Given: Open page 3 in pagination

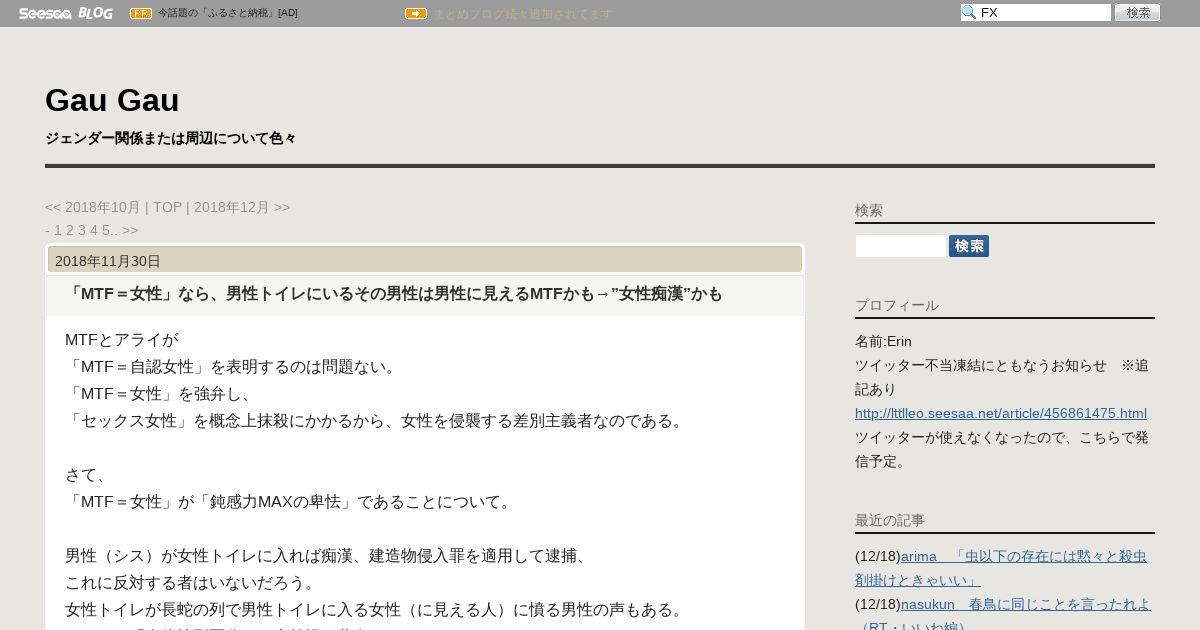Looking at the screenshot, I should coord(82,230).
